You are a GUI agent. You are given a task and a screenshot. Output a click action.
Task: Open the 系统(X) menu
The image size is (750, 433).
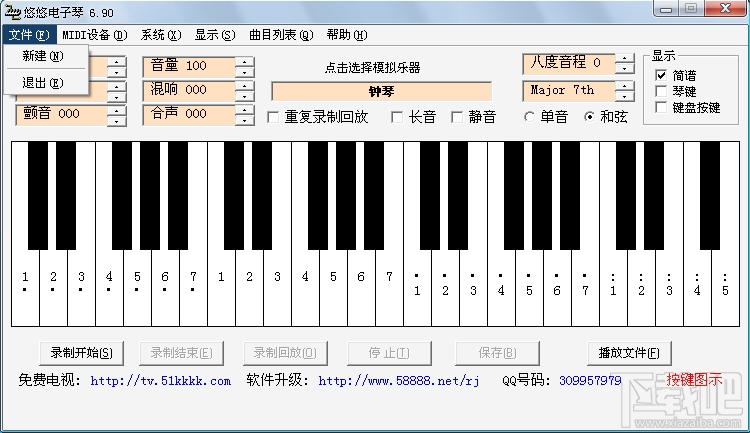point(161,35)
